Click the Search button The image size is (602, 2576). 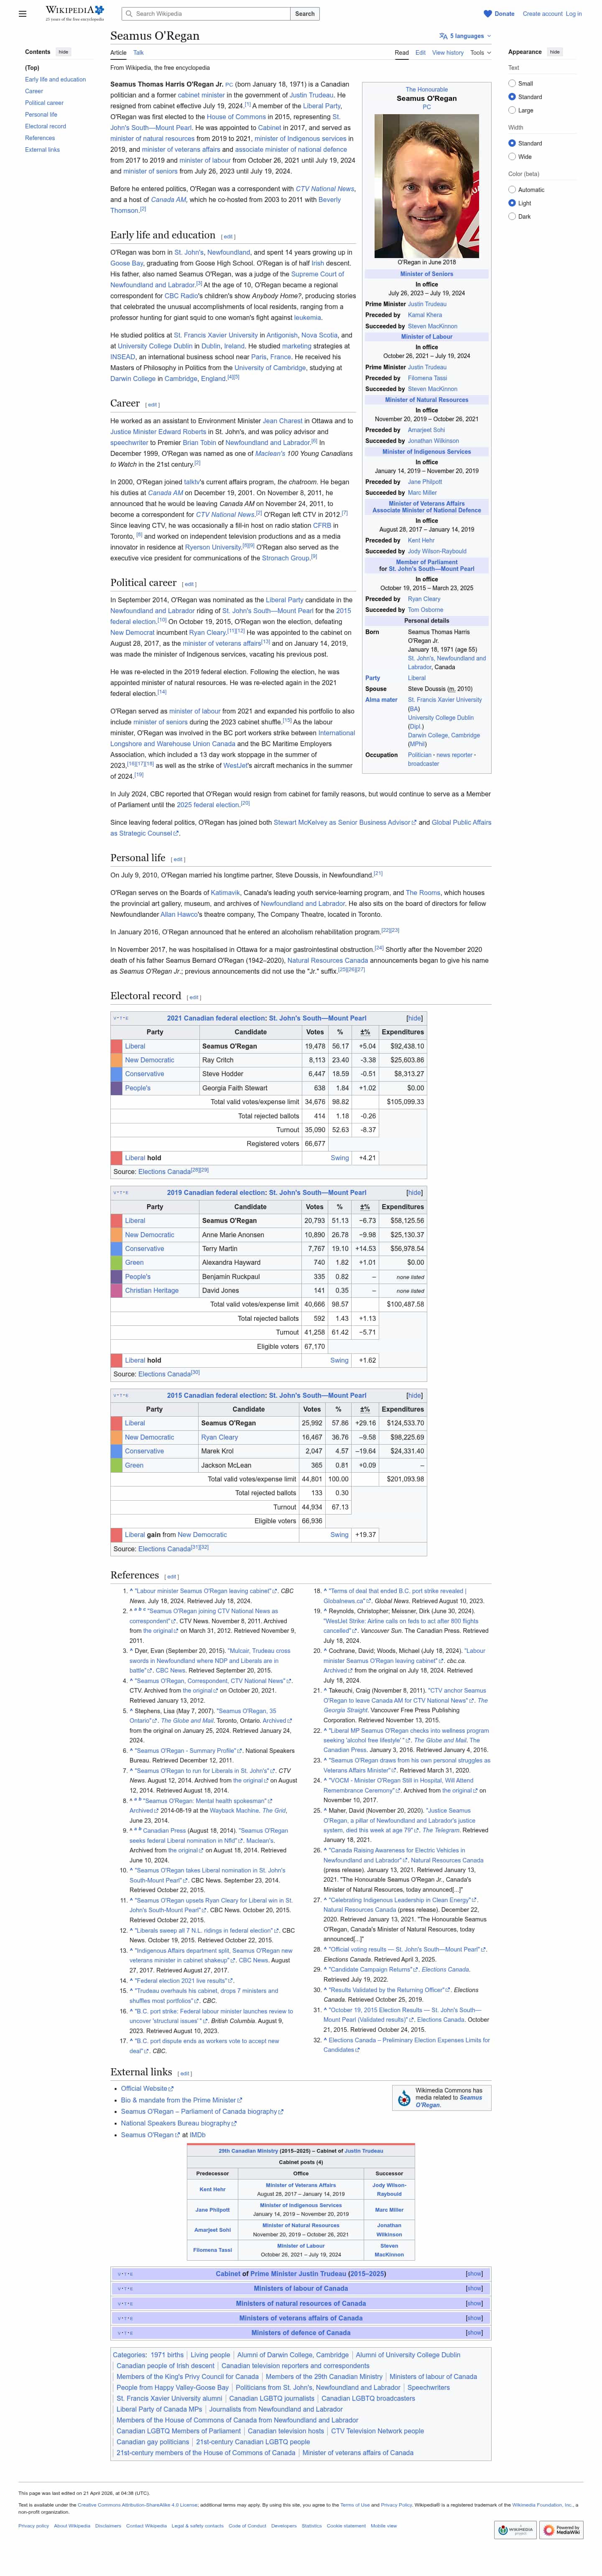305,14
